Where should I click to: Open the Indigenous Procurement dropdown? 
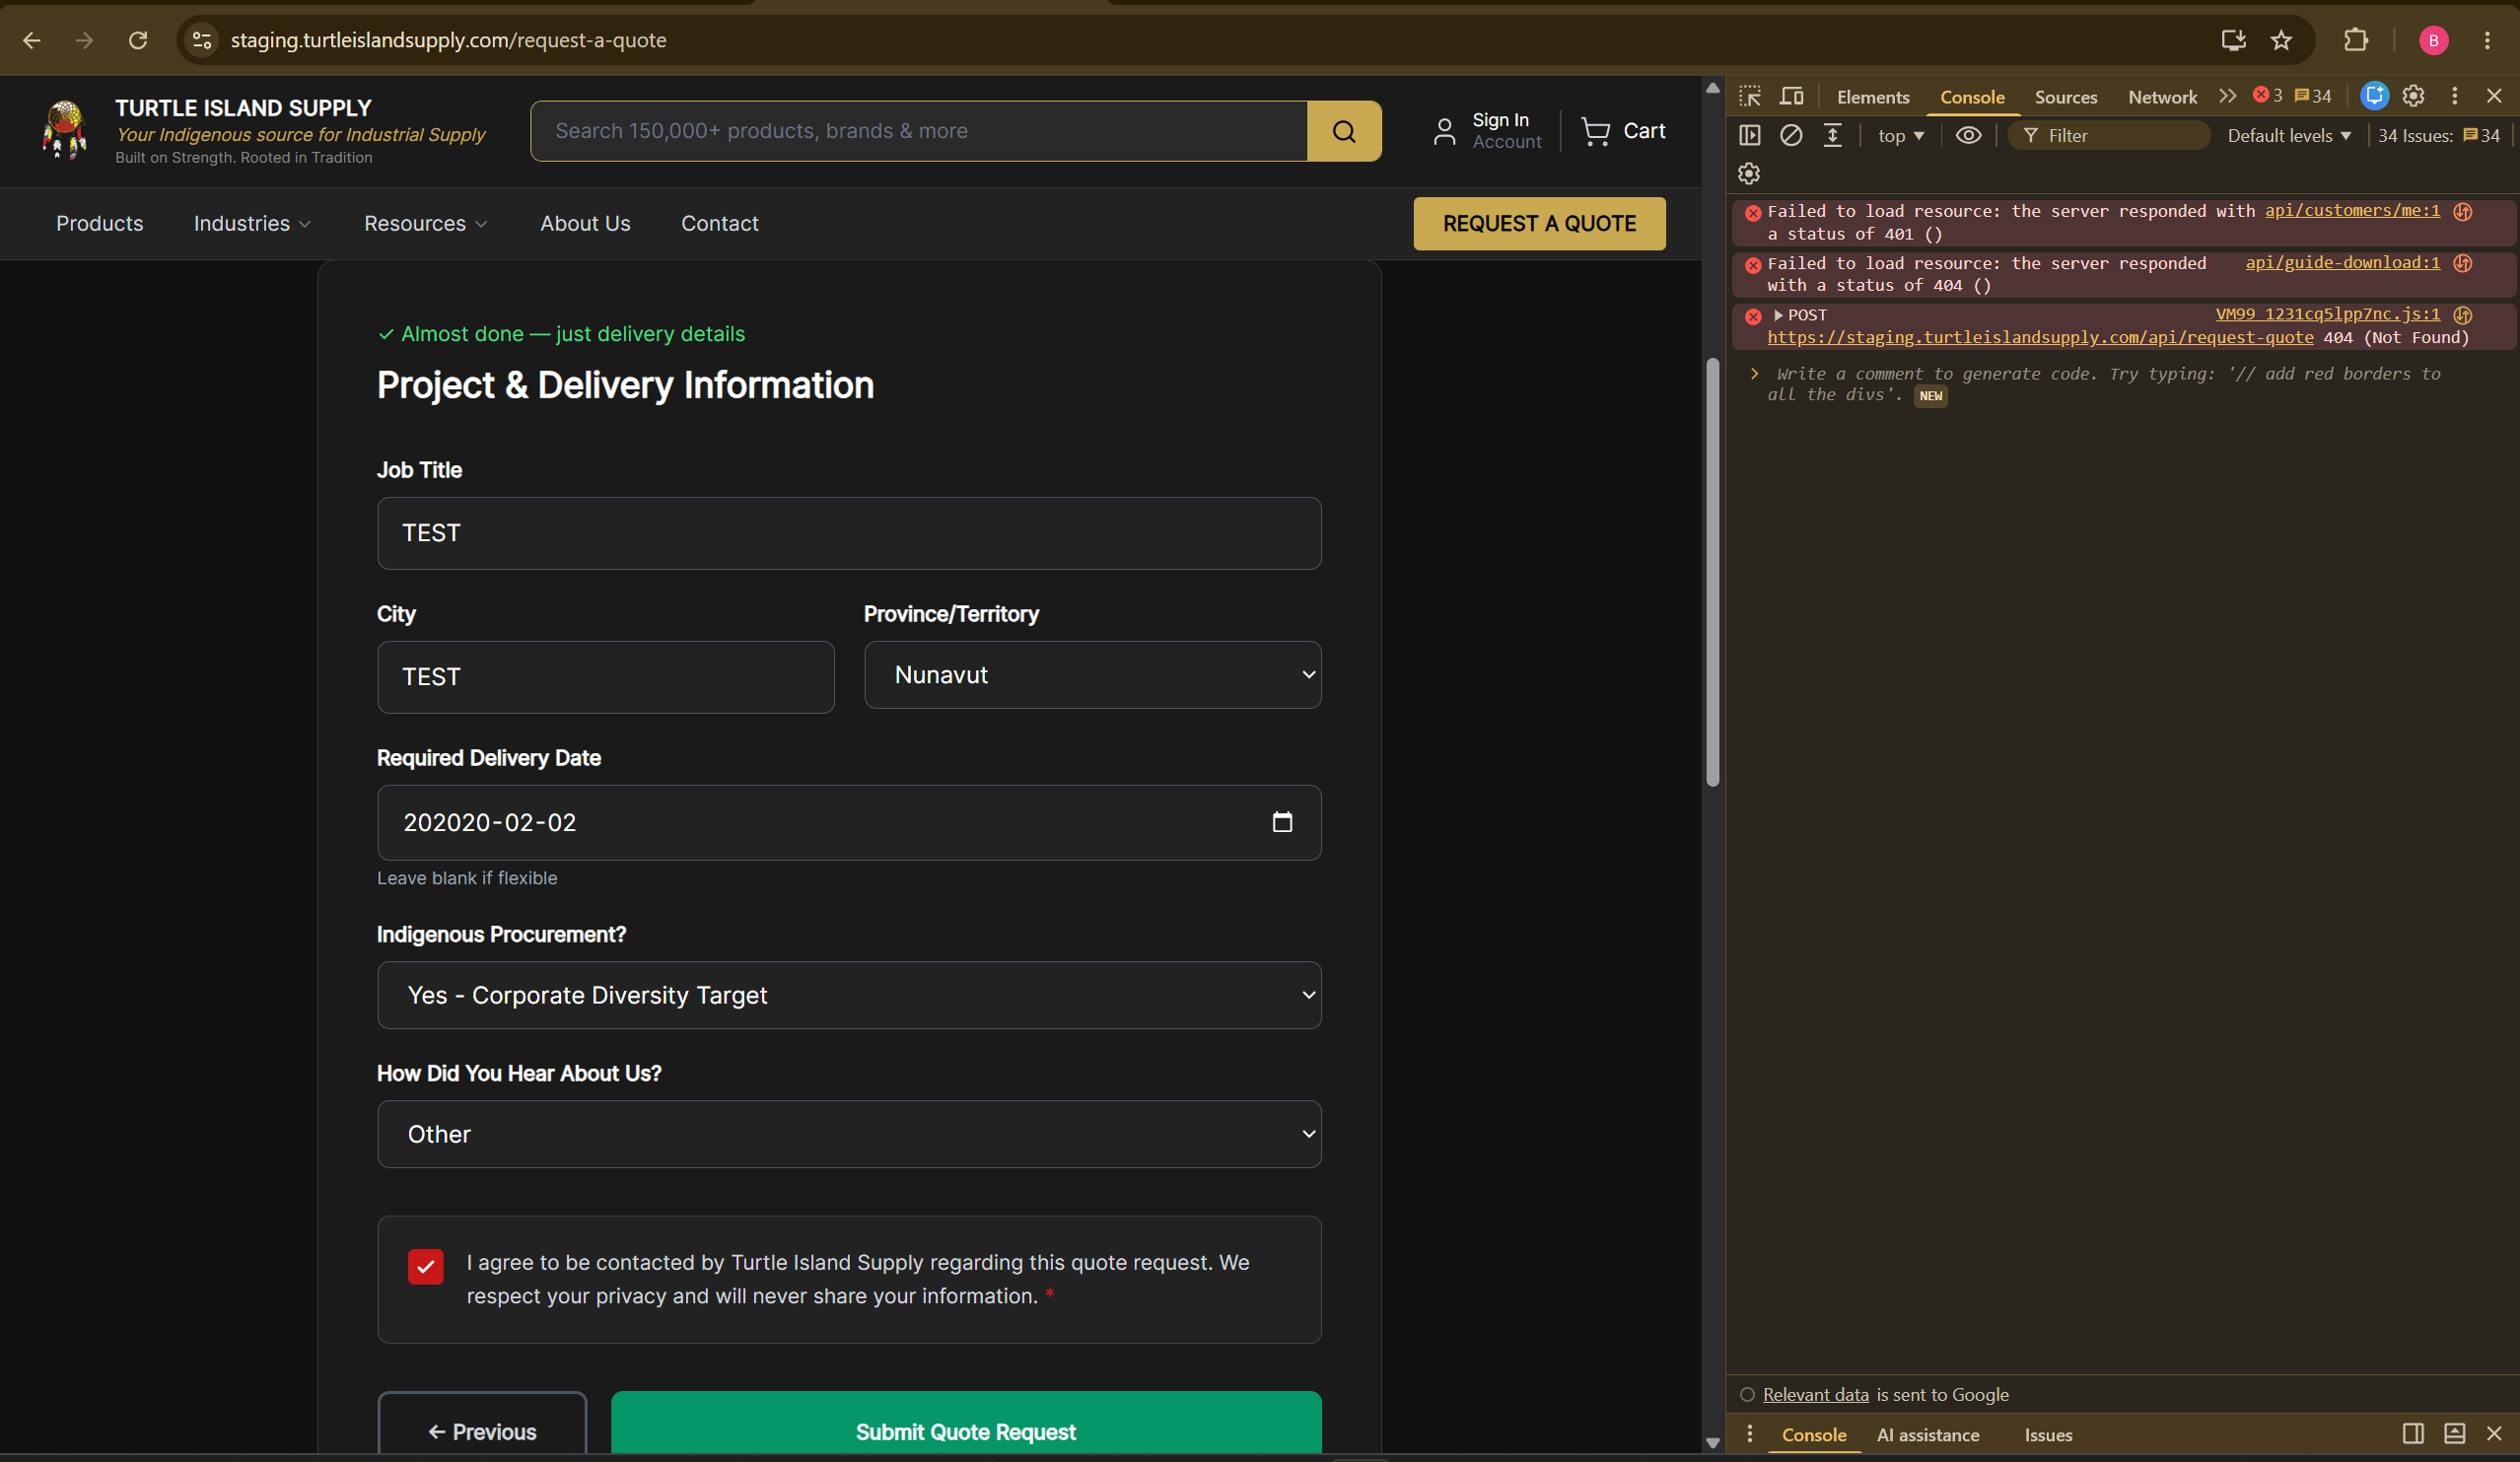[849, 995]
